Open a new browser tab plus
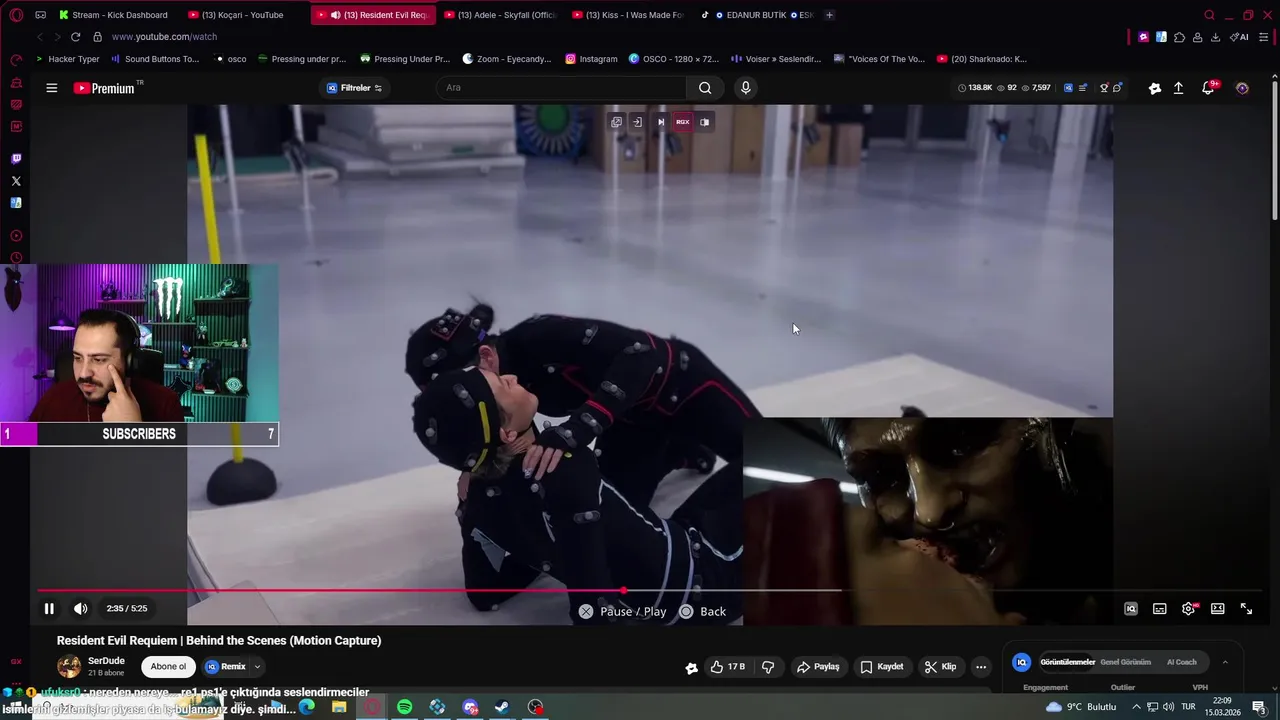This screenshot has height=720, width=1280. 829,15
